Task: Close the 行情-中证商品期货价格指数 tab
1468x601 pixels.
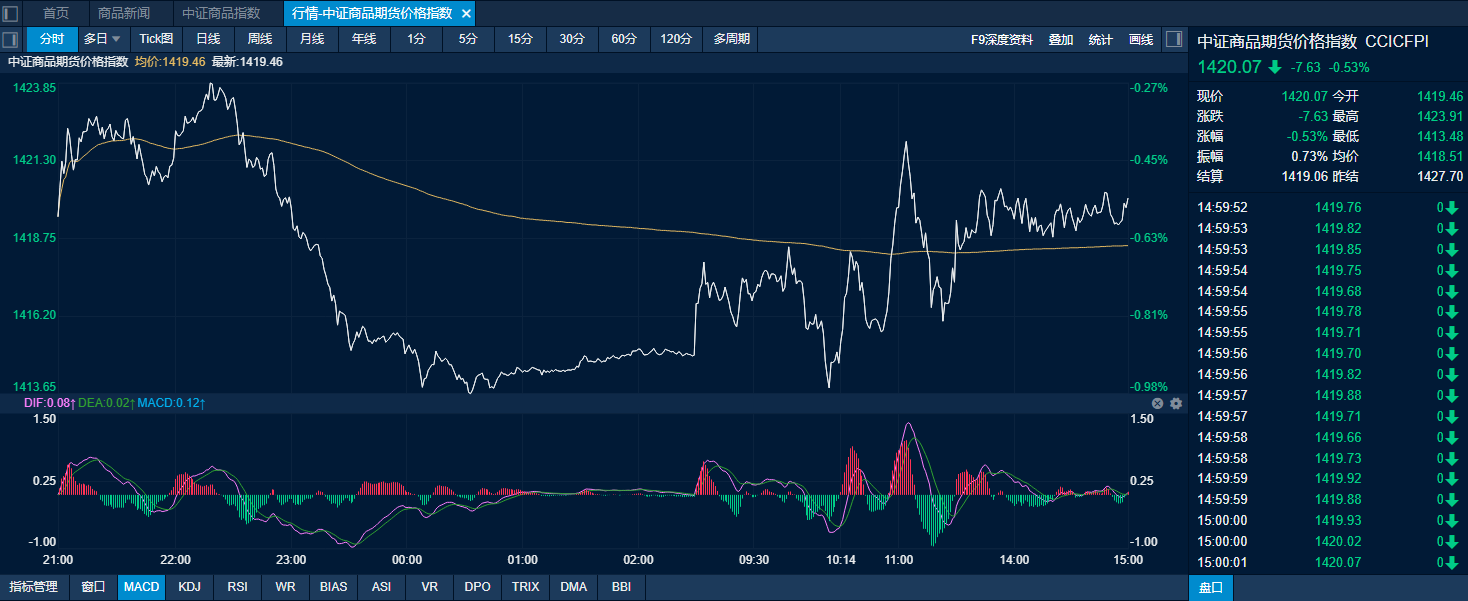Action: click(466, 13)
